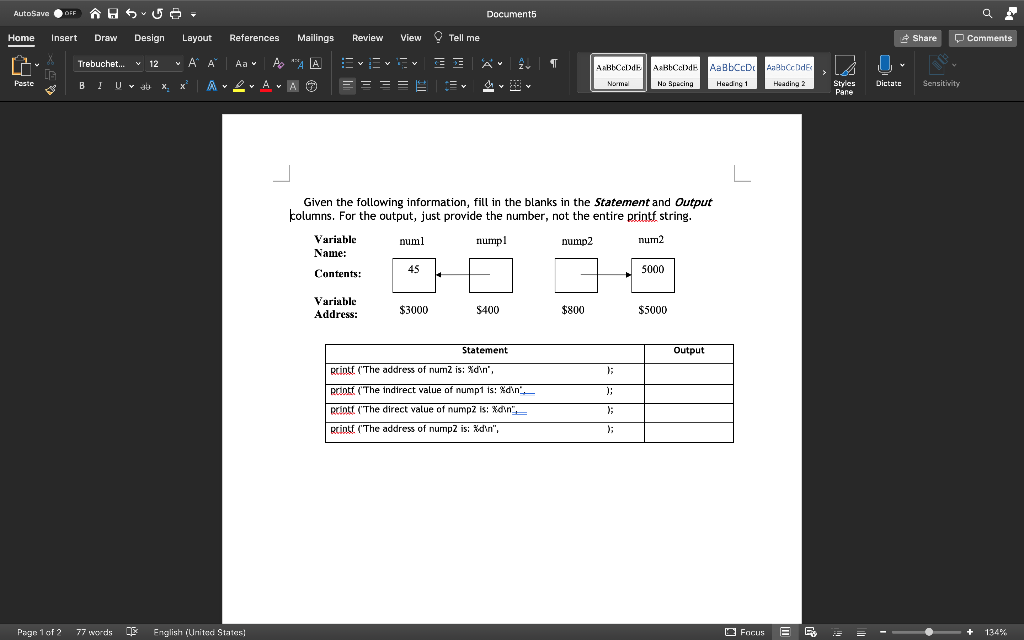Click the Share button

(918, 38)
